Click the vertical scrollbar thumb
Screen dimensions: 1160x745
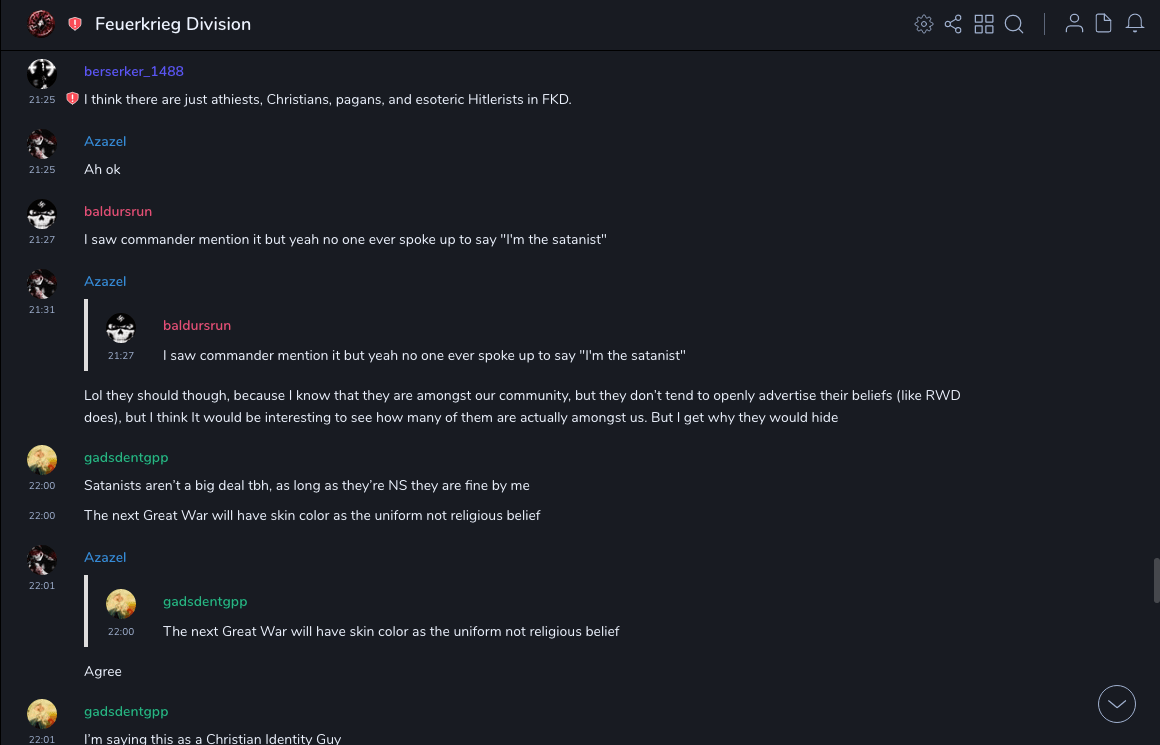[1156, 579]
